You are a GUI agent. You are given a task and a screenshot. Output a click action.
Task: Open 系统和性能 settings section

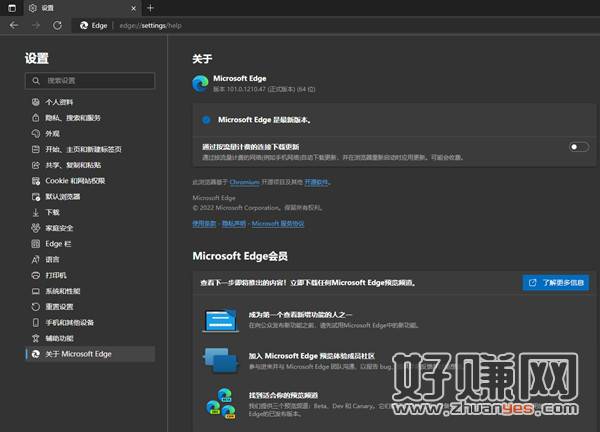tap(62, 291)
